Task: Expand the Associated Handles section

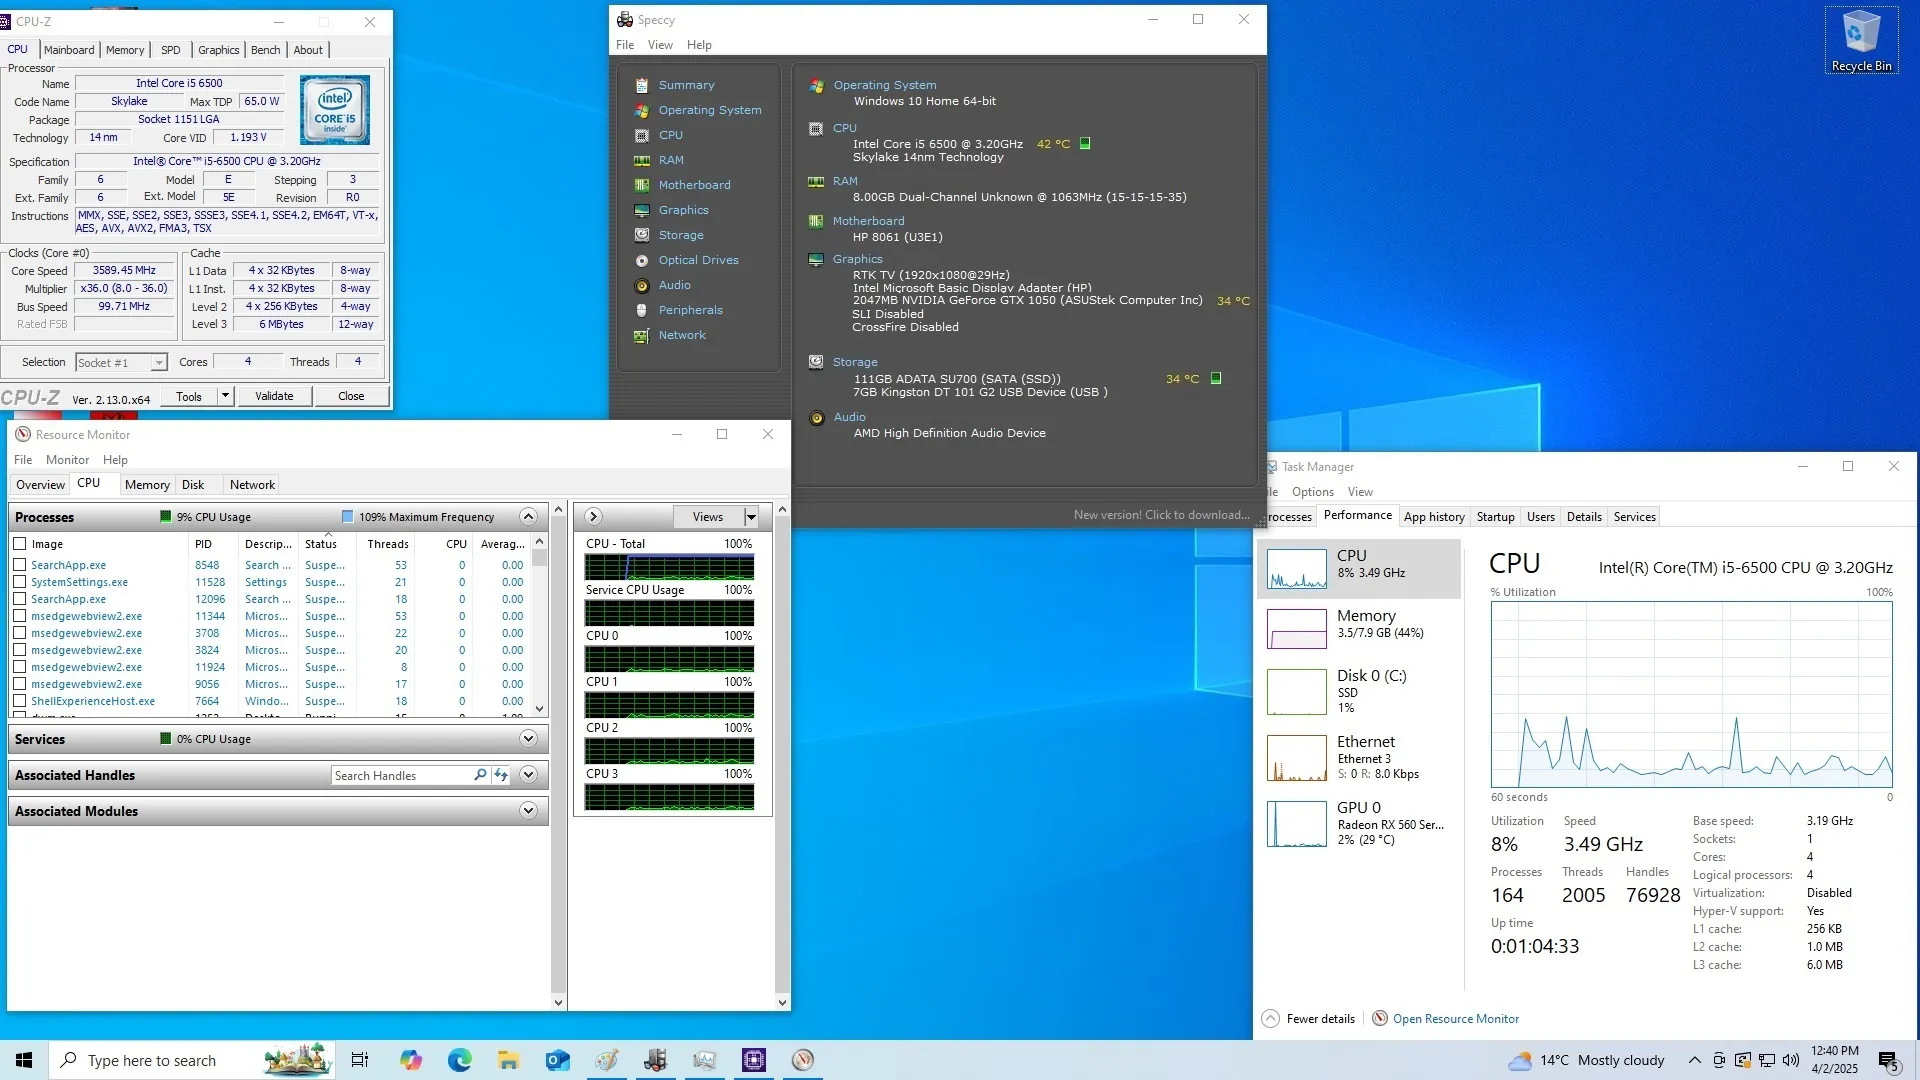Action: click(x=528, y=775)
